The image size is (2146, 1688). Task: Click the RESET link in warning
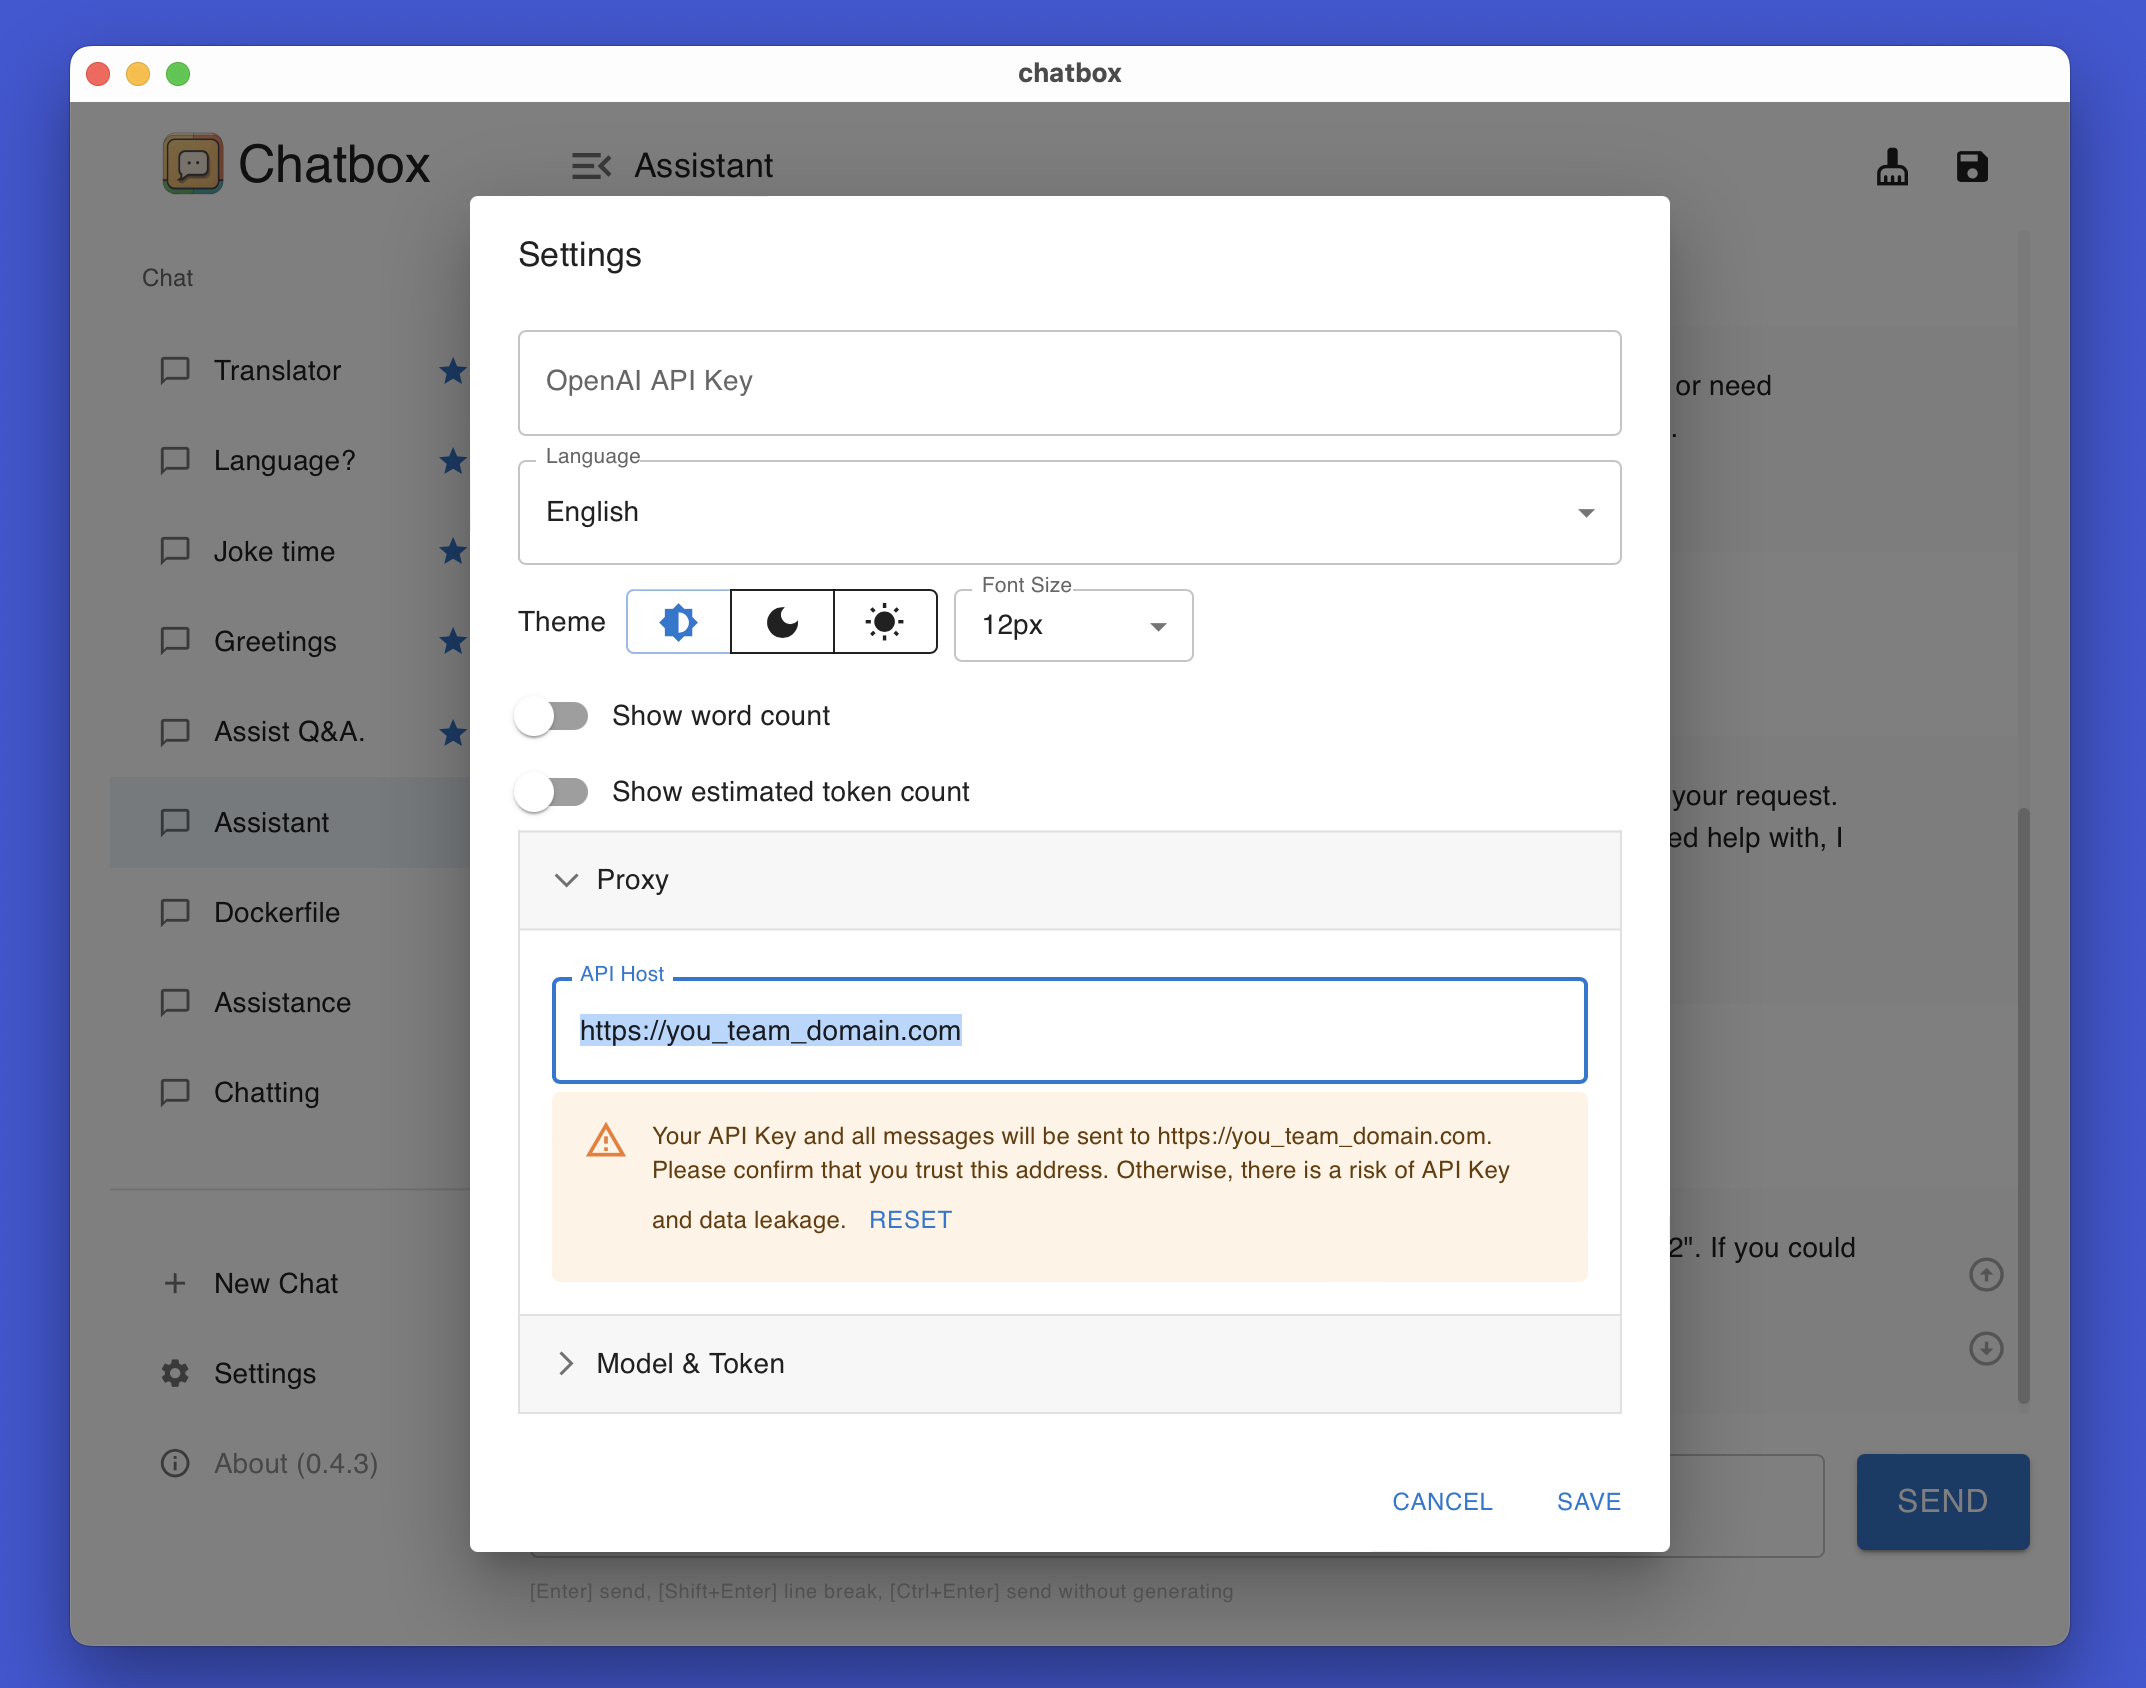[x=910, y=1220]
